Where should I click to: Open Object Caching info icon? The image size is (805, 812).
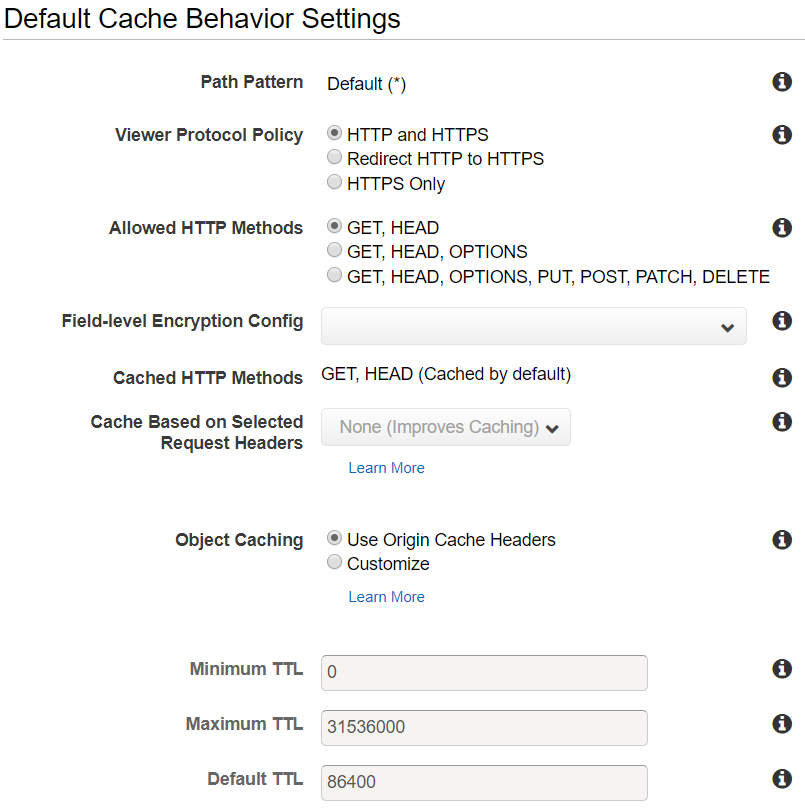(783, 540)
